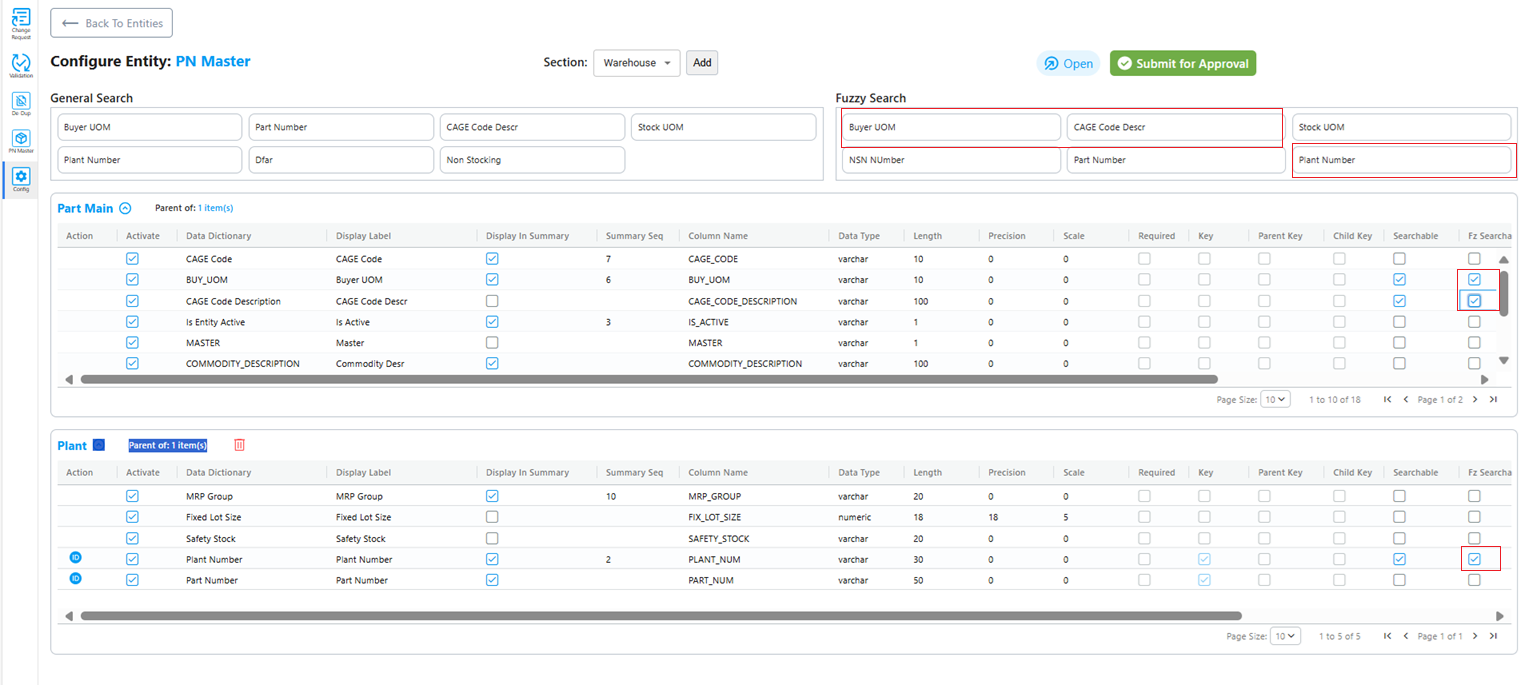
Task: Toggle Display In Summary for Fixed Lot Size
Action: click(x=492, y=517)
